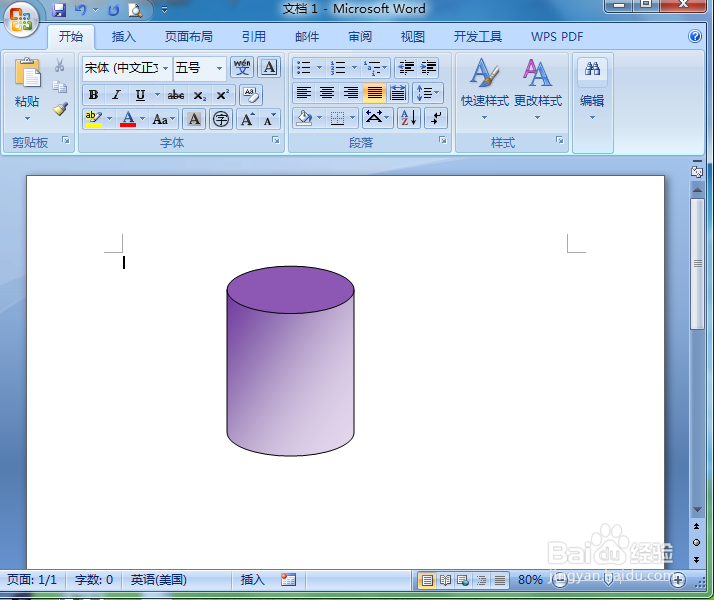This screenshot has height=600, width=714.
Task: Click 字数: 0 in status bar
Action: (93, 580)
